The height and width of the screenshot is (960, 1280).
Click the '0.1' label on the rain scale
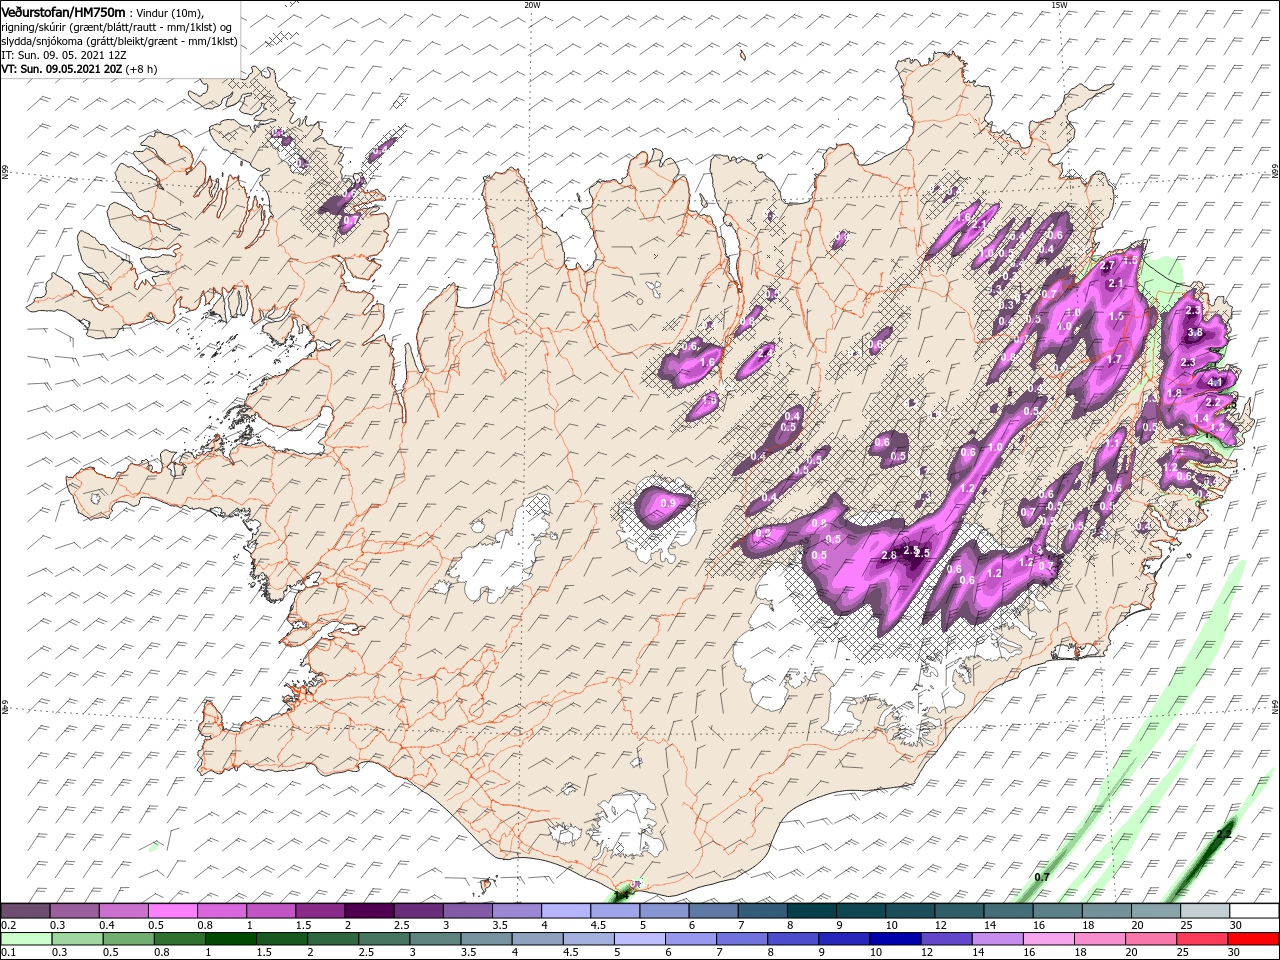pyautogui.click(x=8, y=953)
